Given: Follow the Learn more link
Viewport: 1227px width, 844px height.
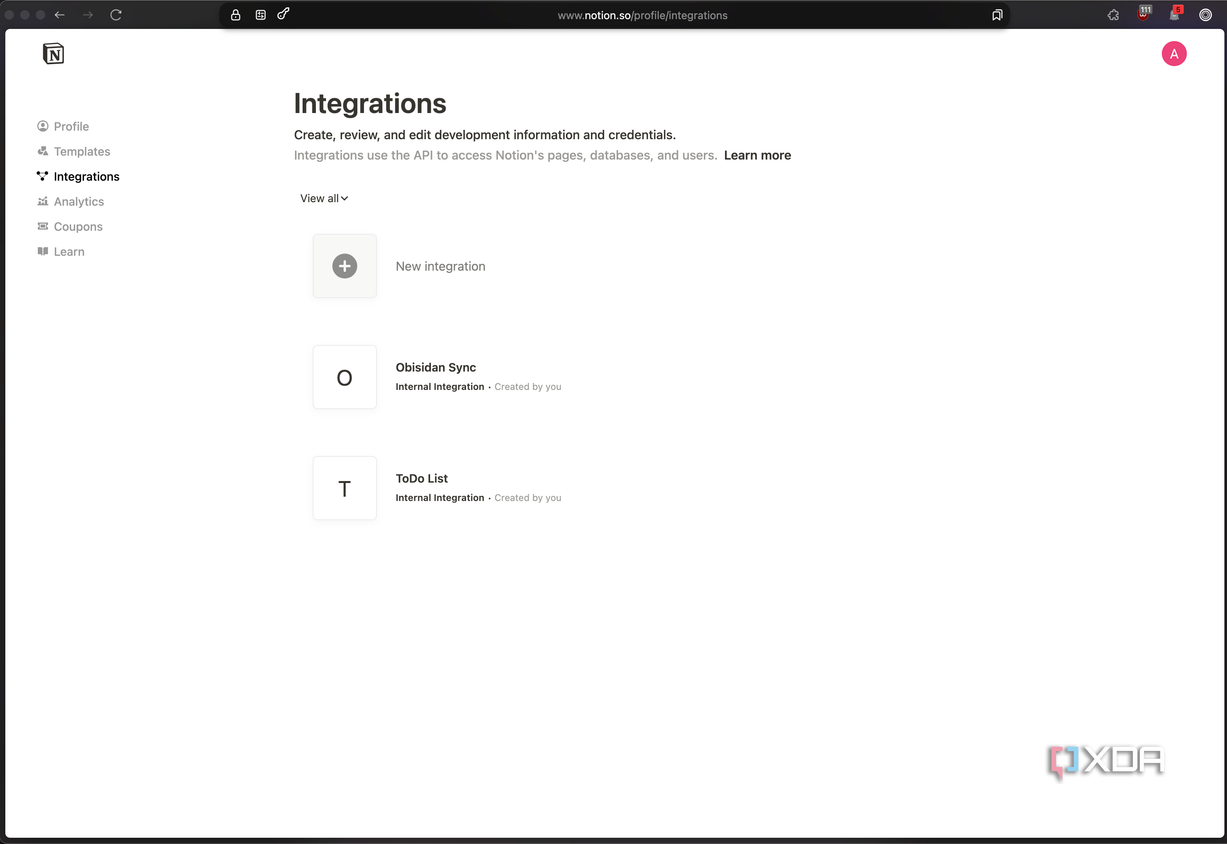Looking at the screenshot, I should pos(757,155).
